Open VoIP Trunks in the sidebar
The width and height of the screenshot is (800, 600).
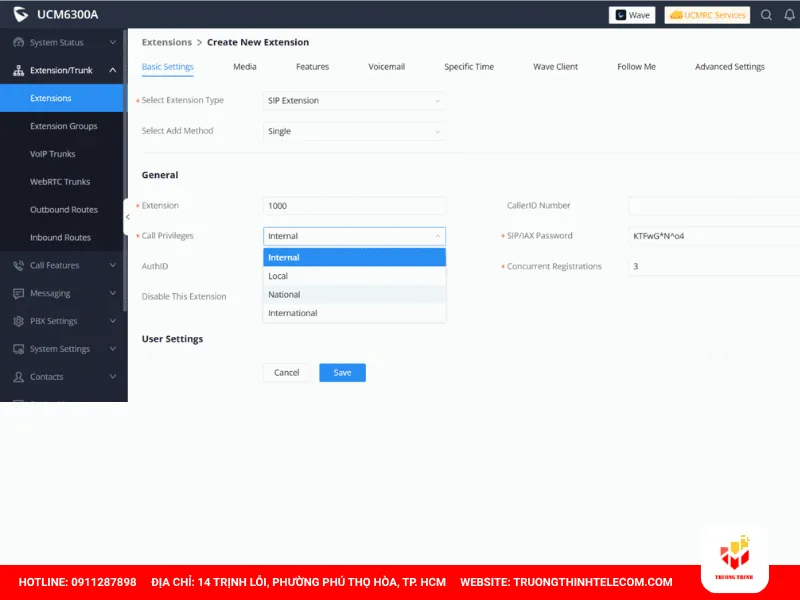coord(53,154)
